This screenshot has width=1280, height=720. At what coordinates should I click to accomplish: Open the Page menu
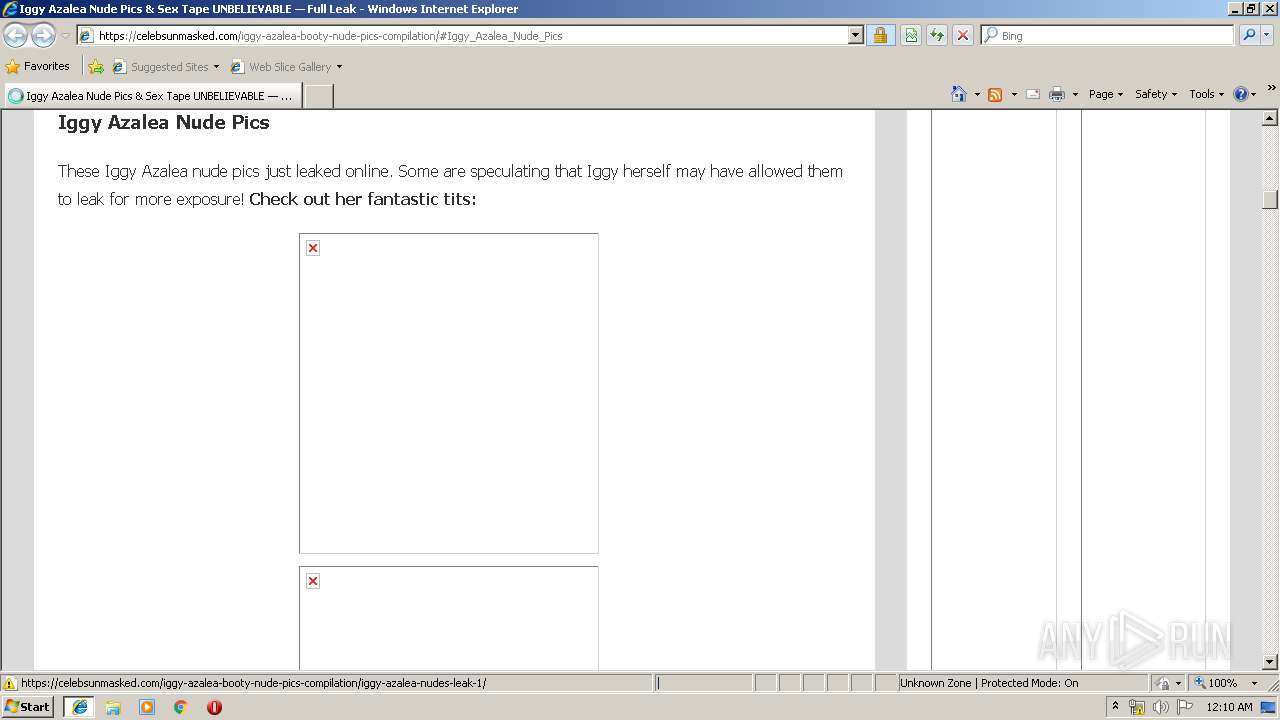pos(1106,94)
